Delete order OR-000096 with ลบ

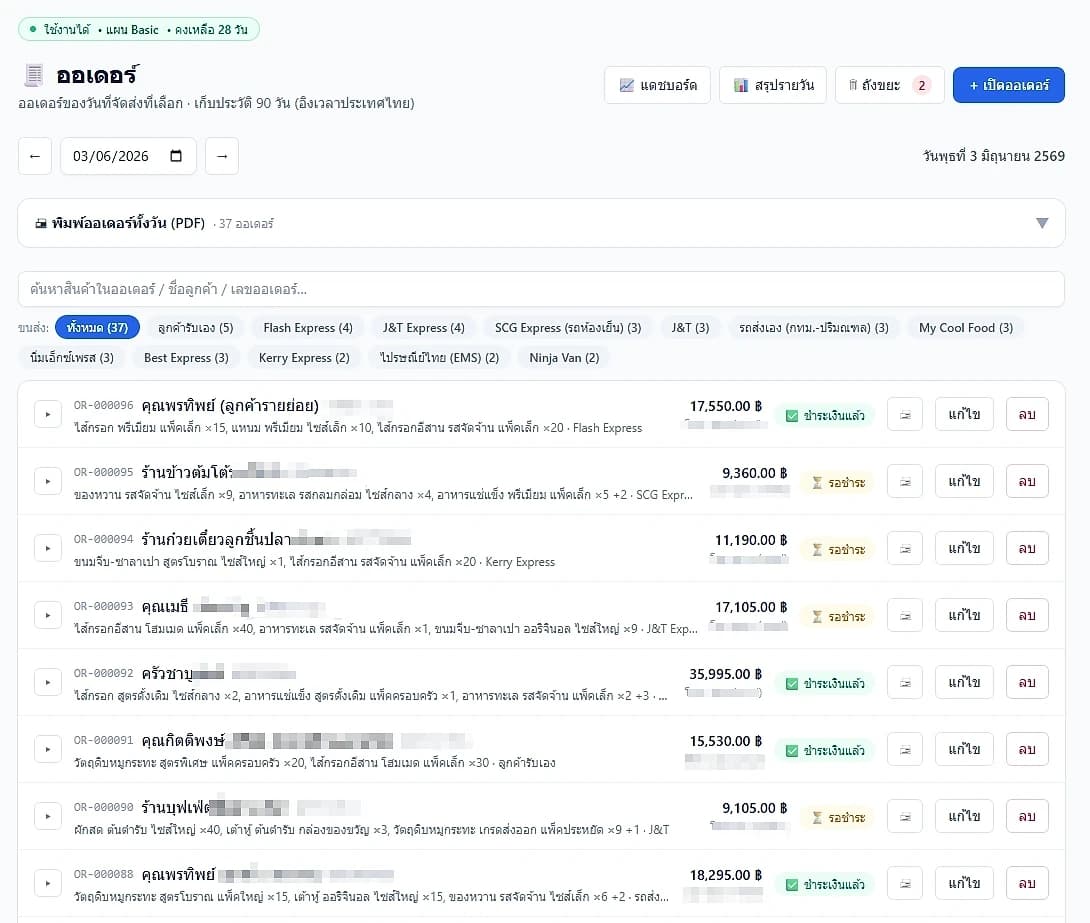click(x=1027, y=414)
